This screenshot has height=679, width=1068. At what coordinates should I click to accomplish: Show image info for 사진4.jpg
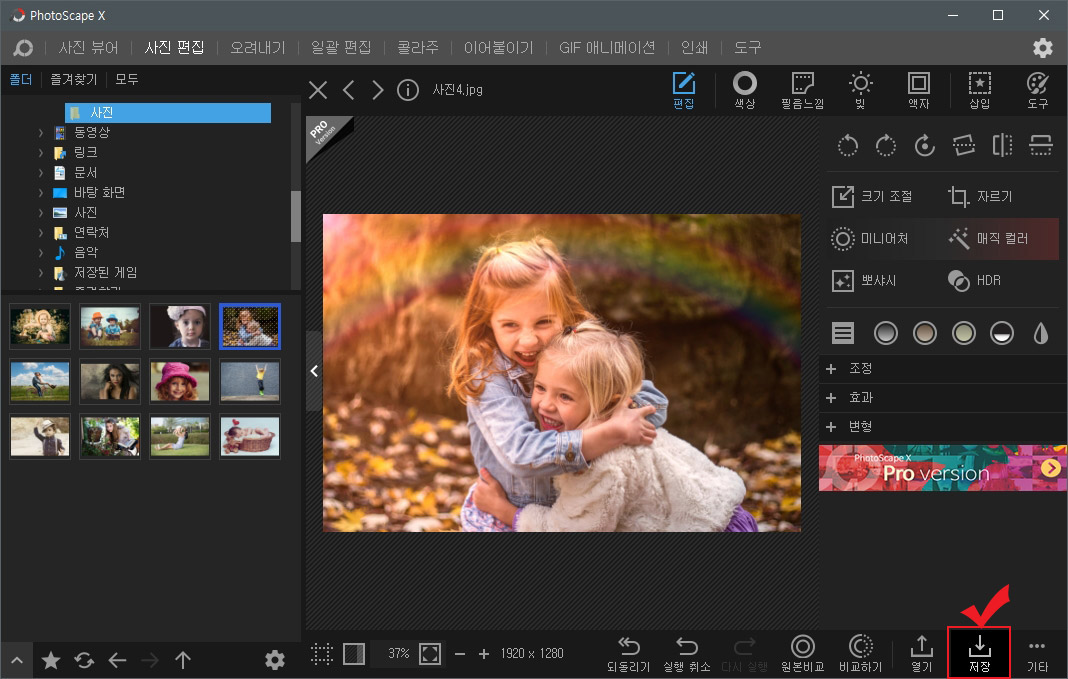click(407, 90)
